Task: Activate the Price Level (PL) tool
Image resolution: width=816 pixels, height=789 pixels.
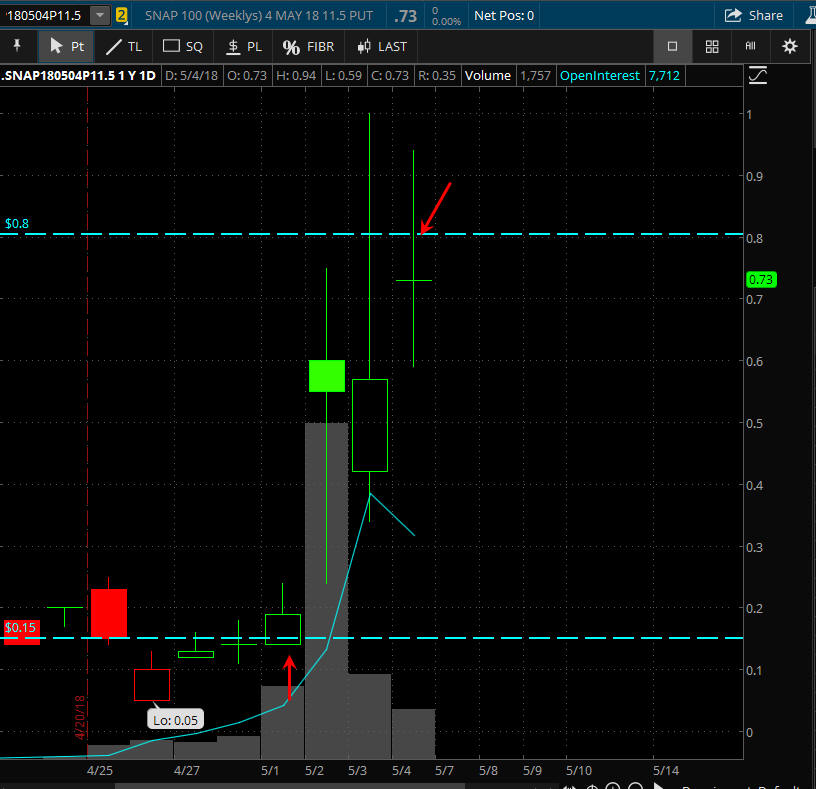Action: (x=244, y=46)
